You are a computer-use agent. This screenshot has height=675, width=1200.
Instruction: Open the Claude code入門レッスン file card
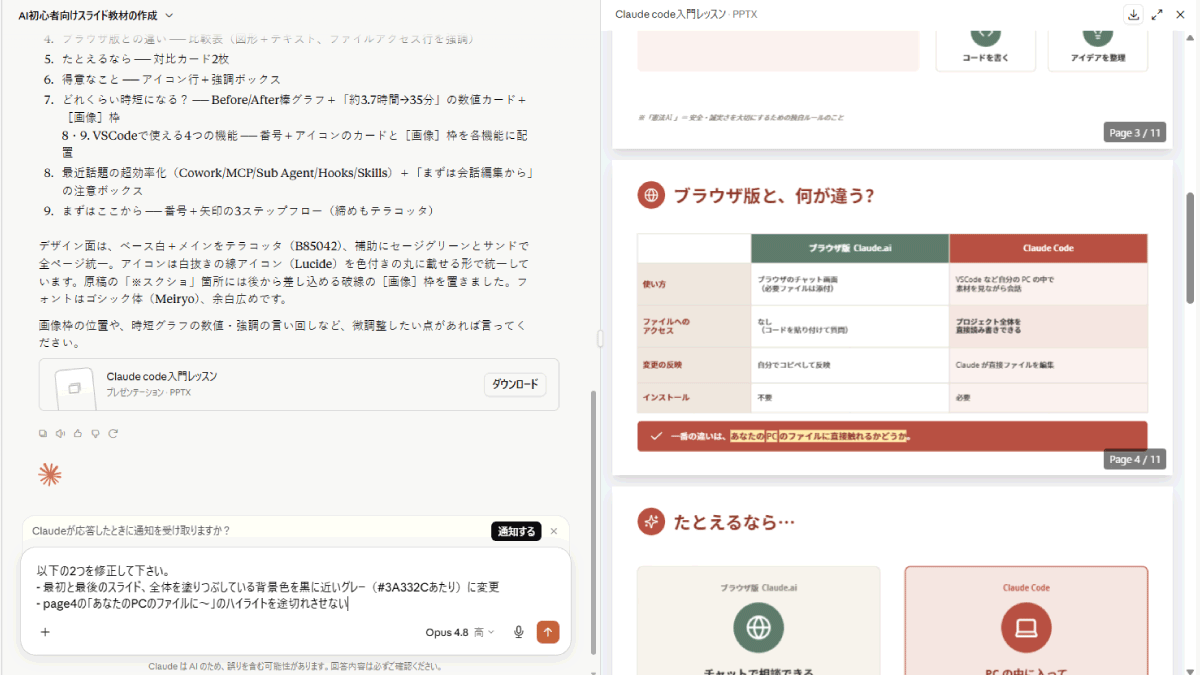299,385
